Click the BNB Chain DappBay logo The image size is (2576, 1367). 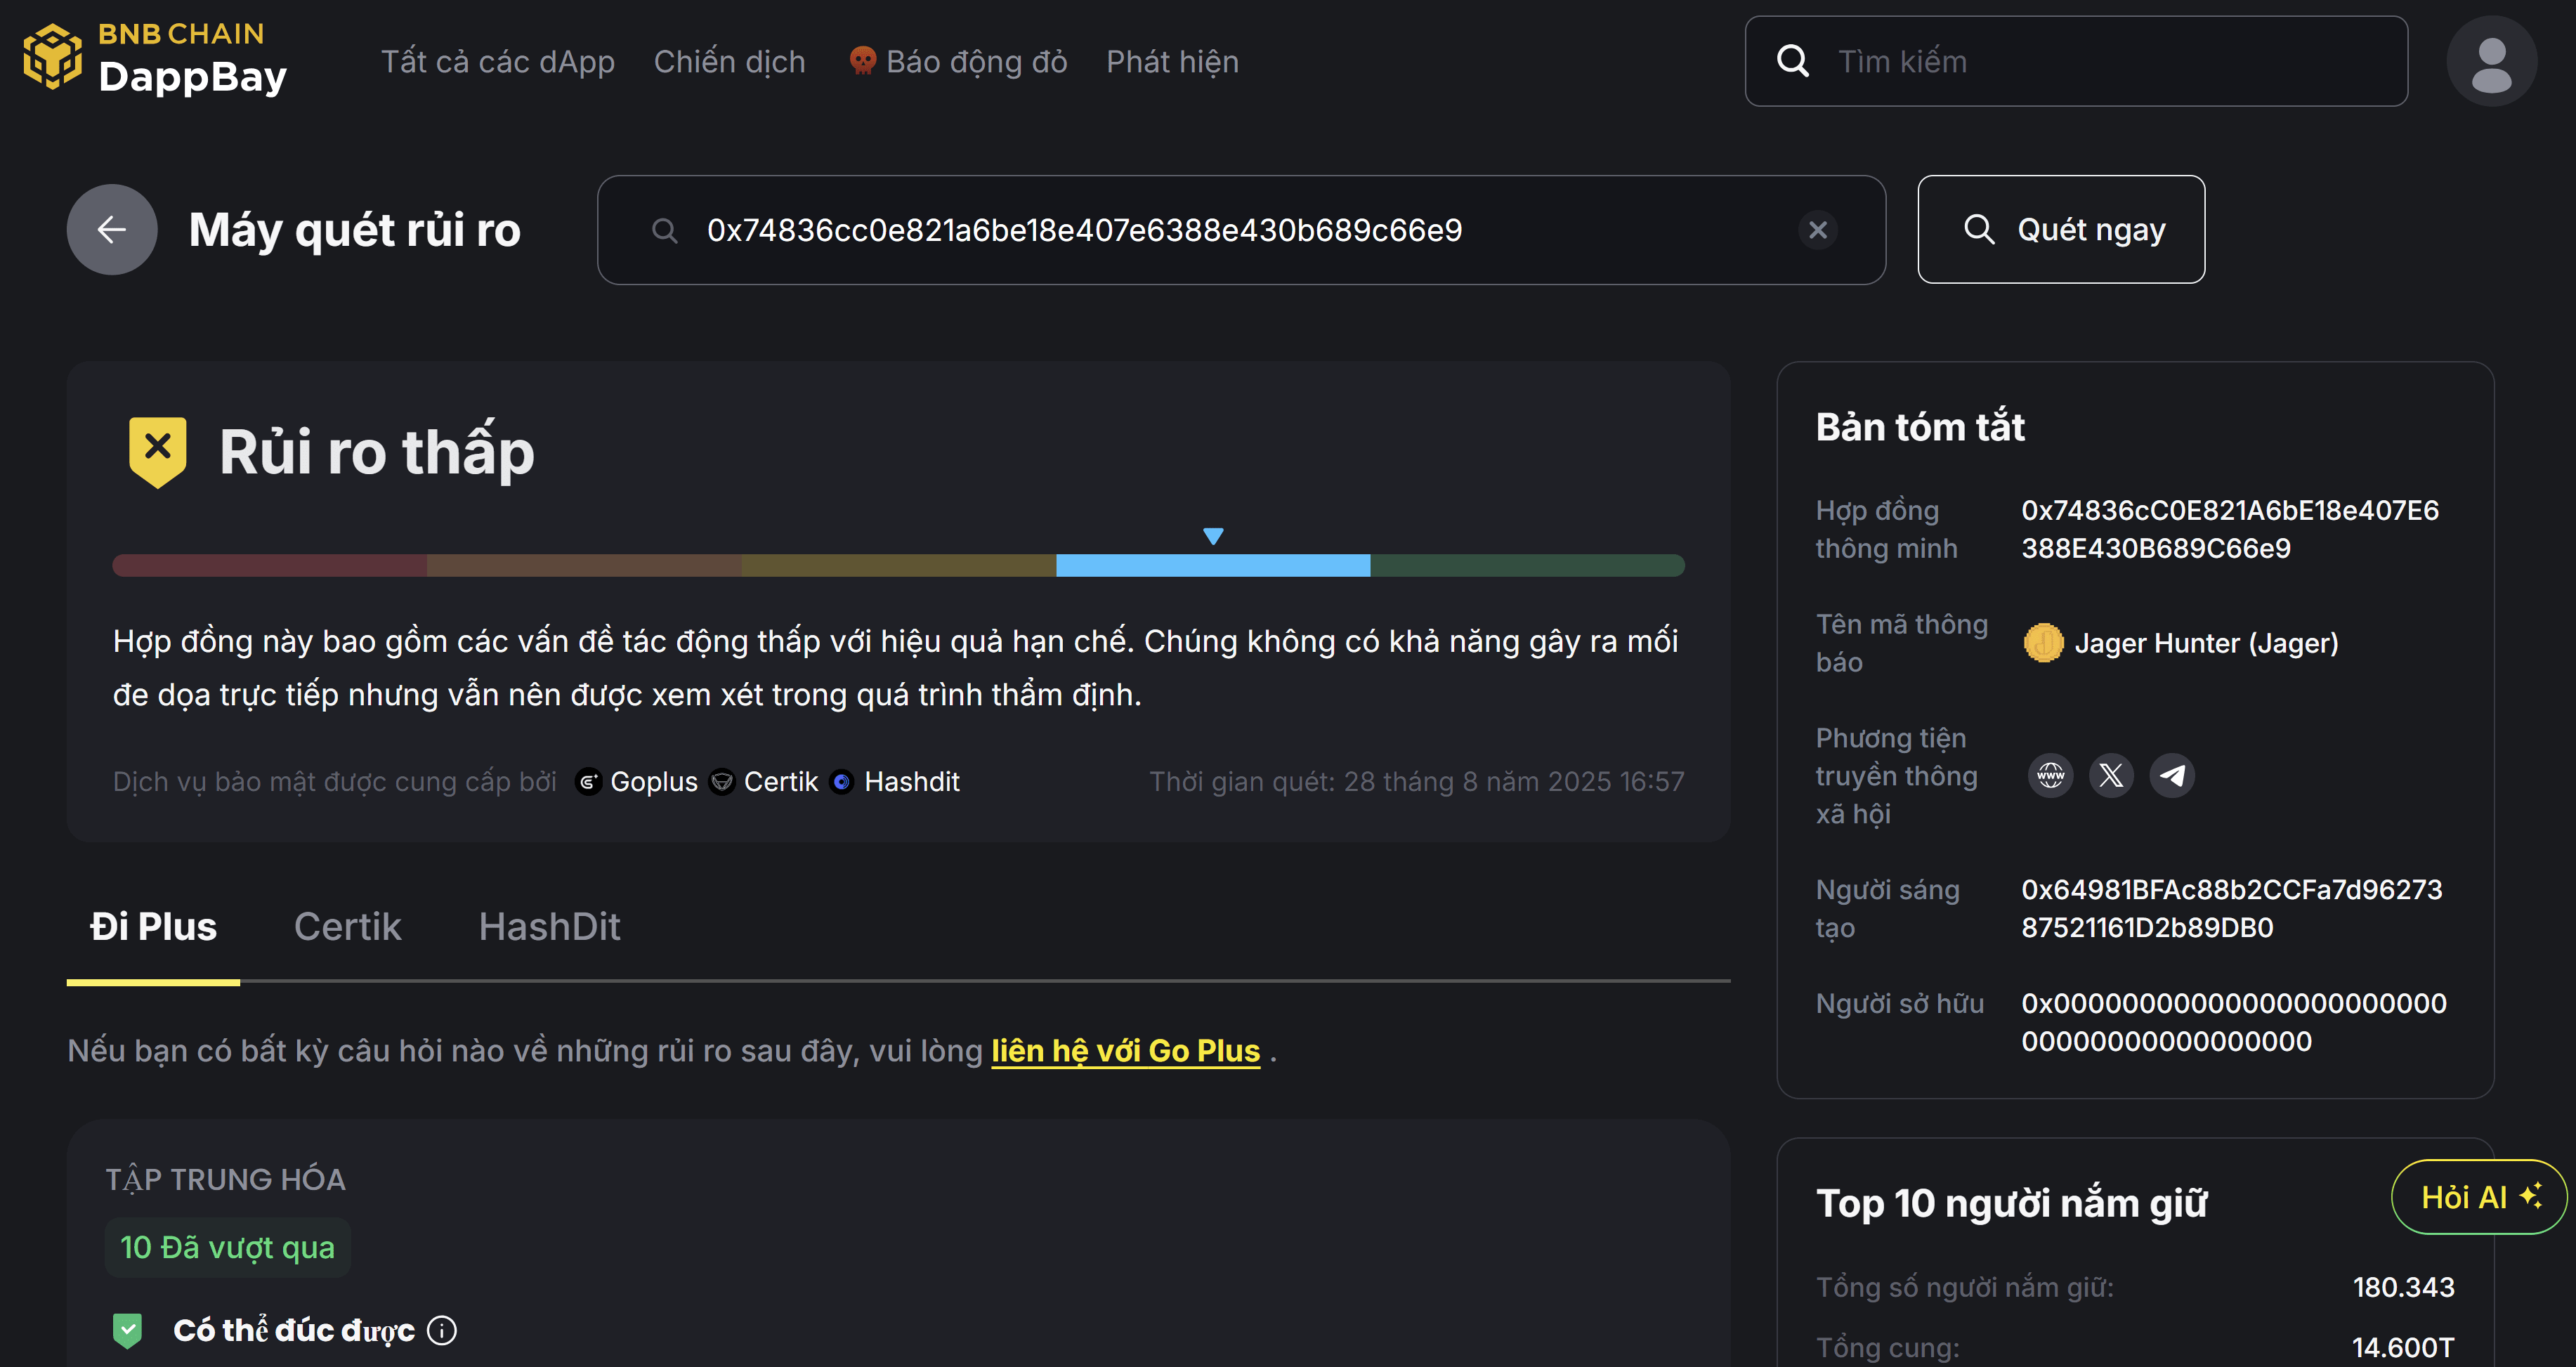(x=155, y=59)
